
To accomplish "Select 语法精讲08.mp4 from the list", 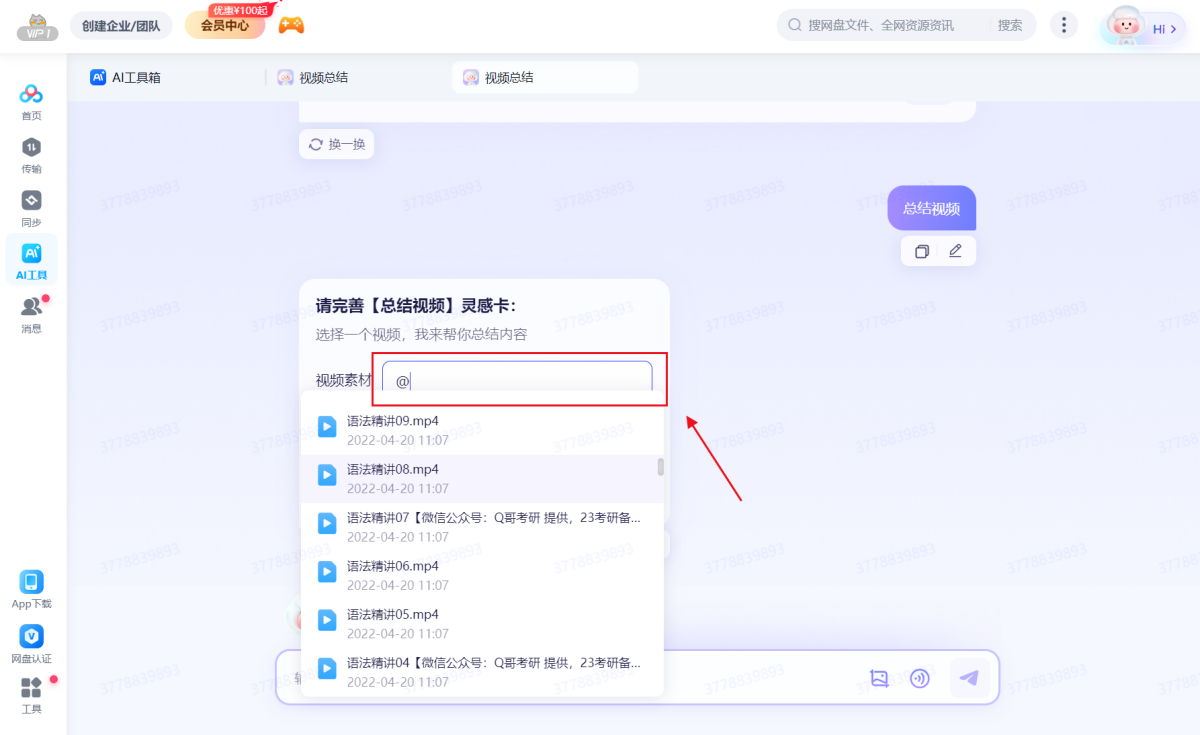I will 482,478.
